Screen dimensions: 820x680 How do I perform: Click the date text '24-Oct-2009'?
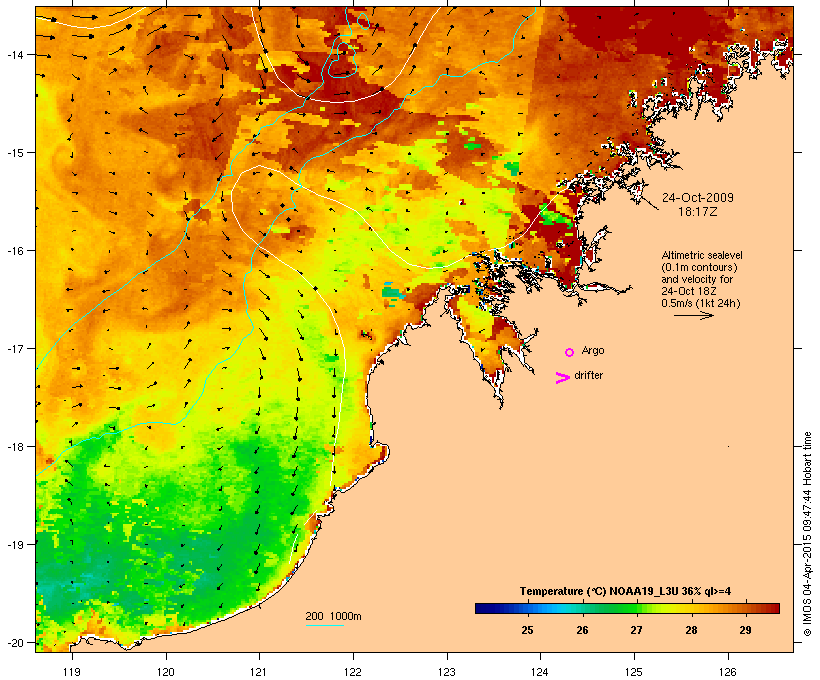click(698, 198)
